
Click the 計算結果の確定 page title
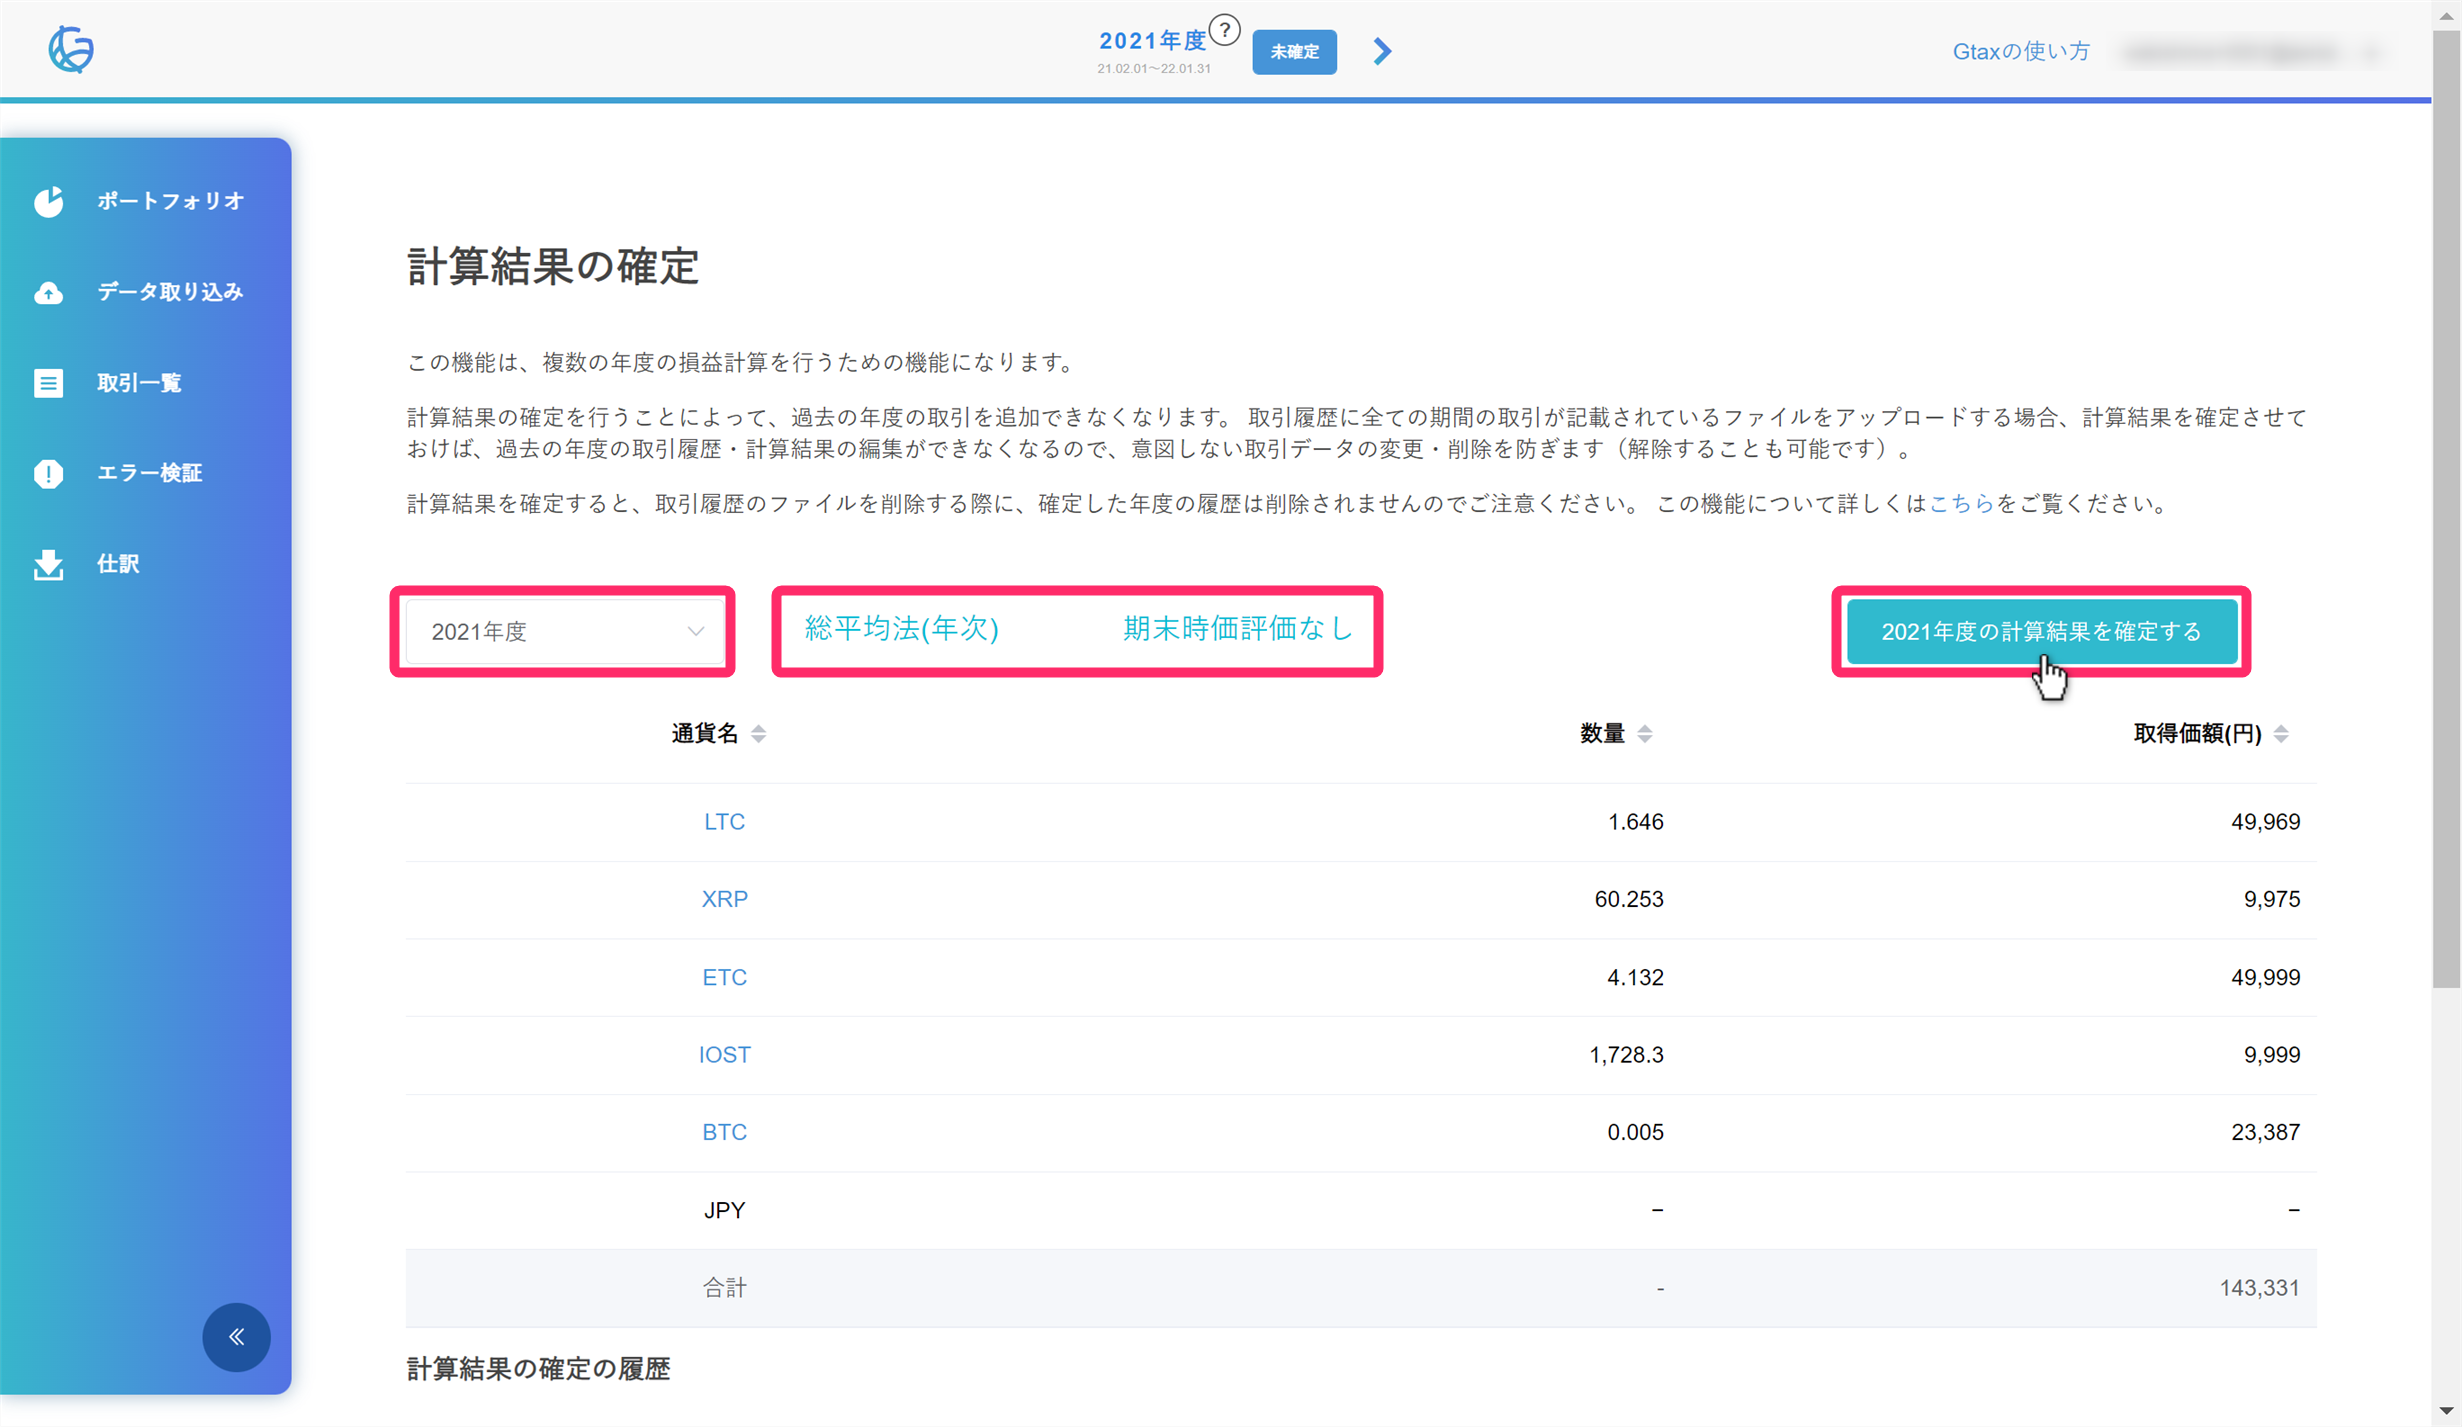point(552,267)
